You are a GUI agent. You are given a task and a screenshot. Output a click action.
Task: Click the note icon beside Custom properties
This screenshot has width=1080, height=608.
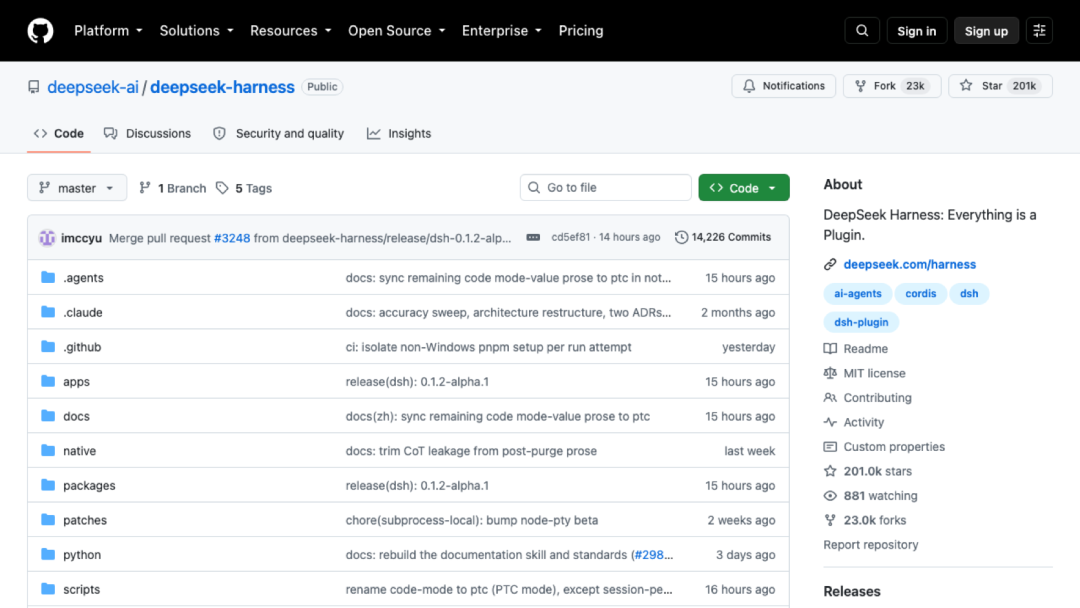[x=830, y=447]
